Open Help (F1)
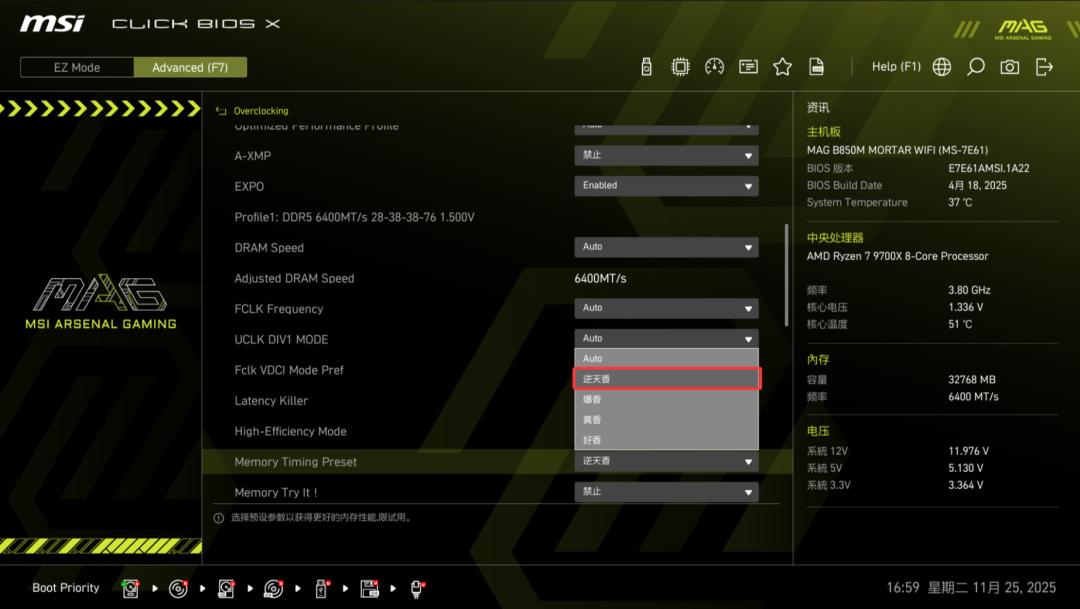 coord(896,67)
